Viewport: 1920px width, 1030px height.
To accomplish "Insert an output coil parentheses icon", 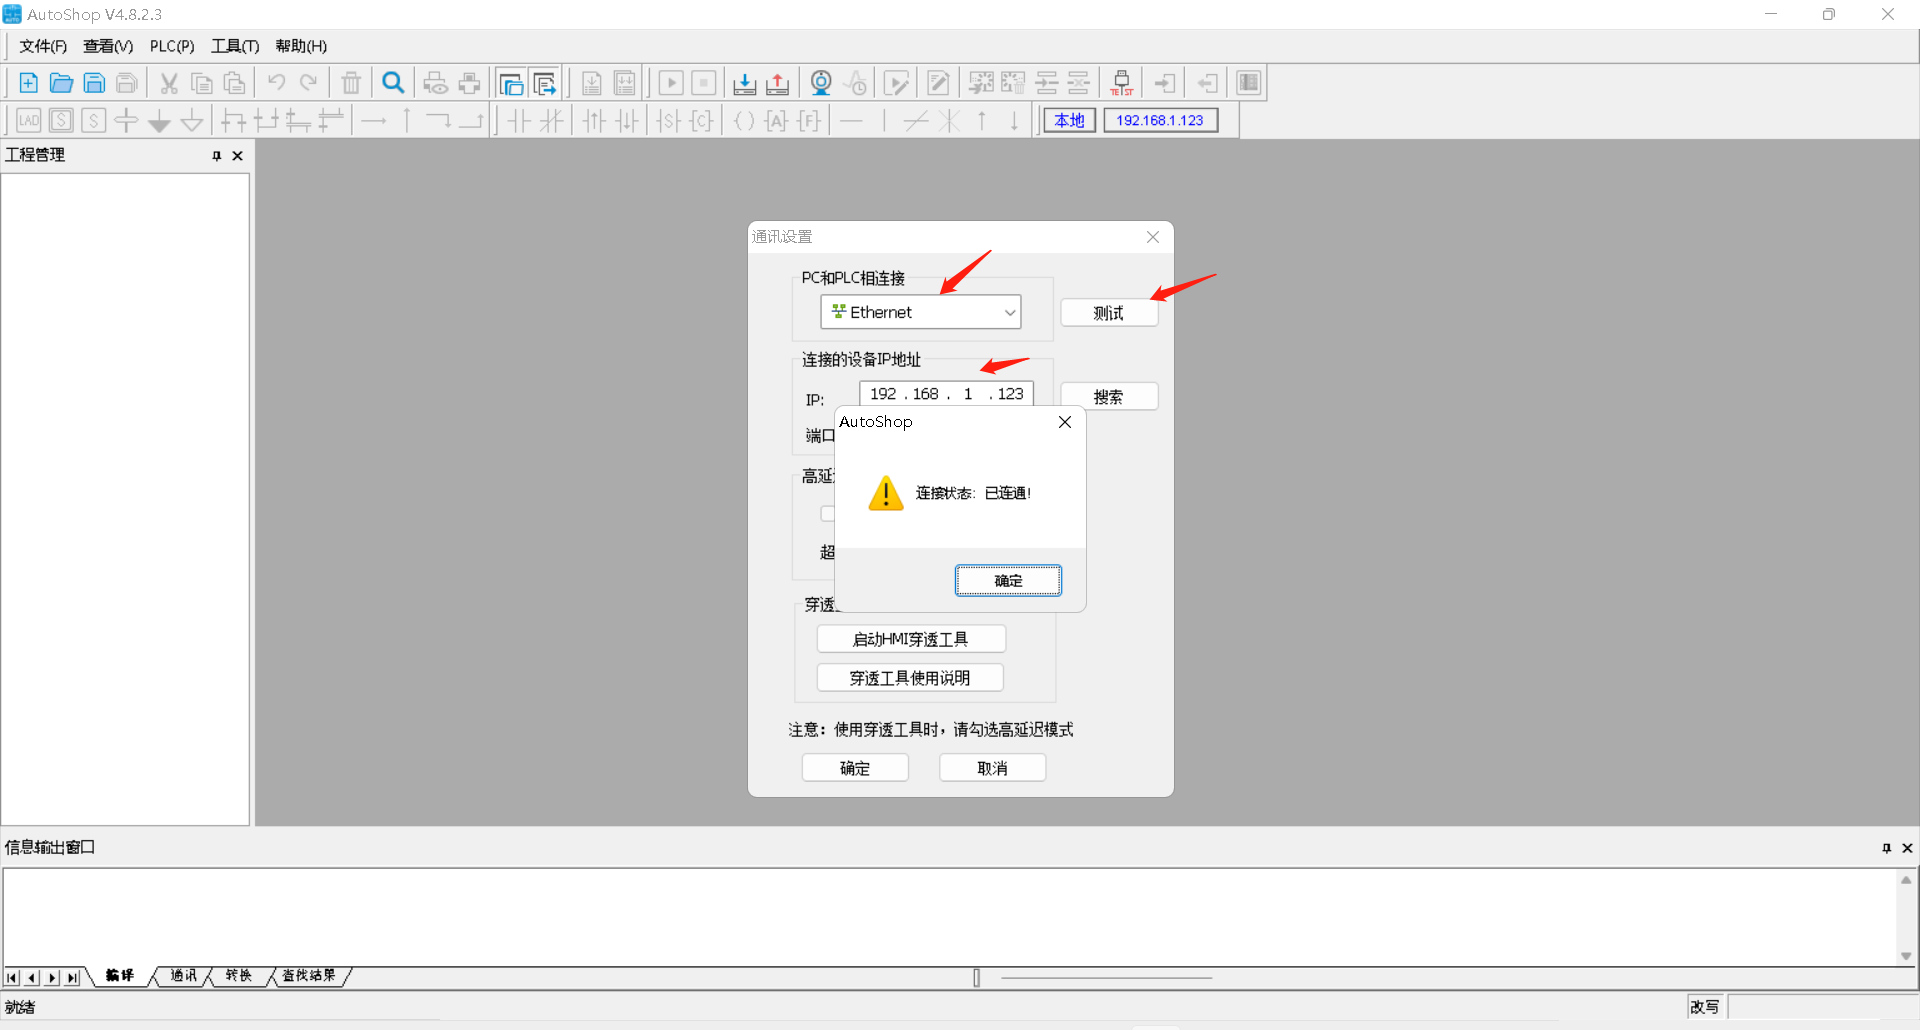I will point(744,121).
